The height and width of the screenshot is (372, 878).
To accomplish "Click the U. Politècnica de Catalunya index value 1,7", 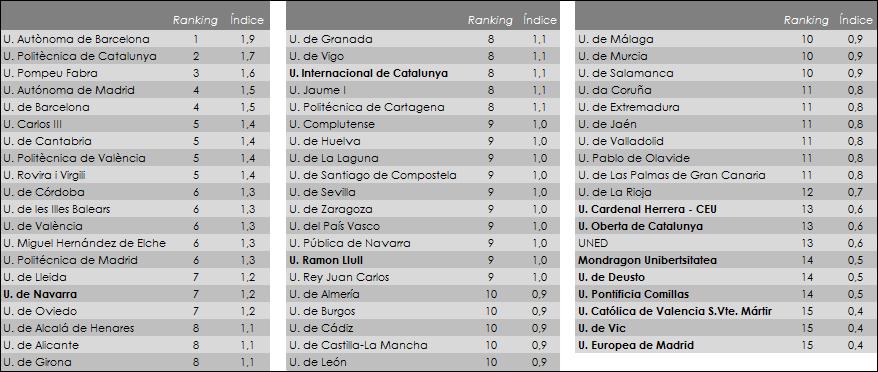I will click(247, 57).
